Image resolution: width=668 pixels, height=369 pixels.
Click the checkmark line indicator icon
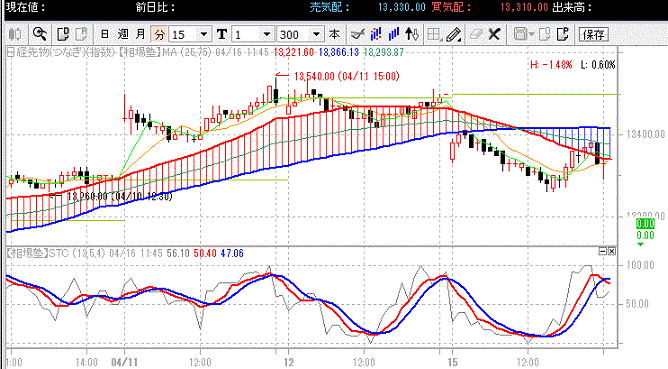click(357, 34)
